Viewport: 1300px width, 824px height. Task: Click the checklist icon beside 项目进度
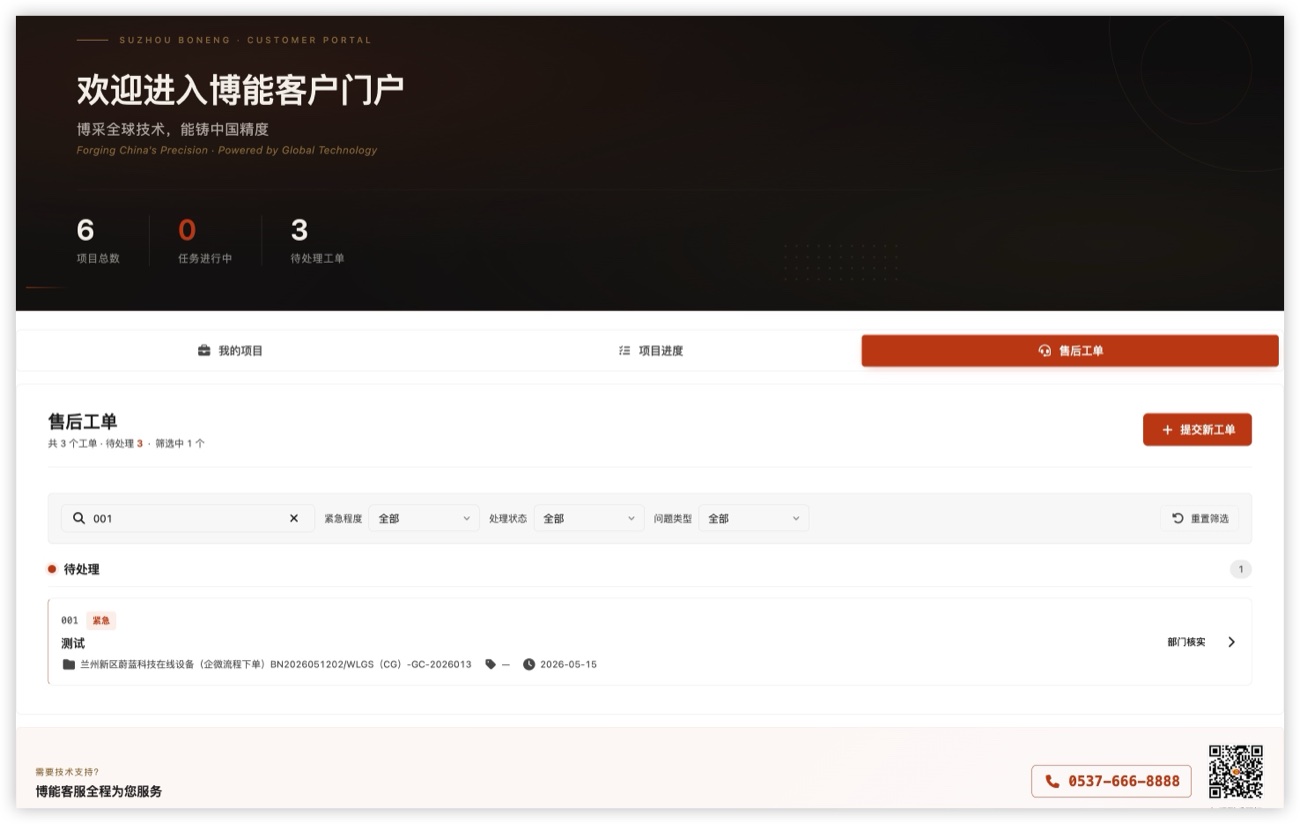(x=625, y=351)
